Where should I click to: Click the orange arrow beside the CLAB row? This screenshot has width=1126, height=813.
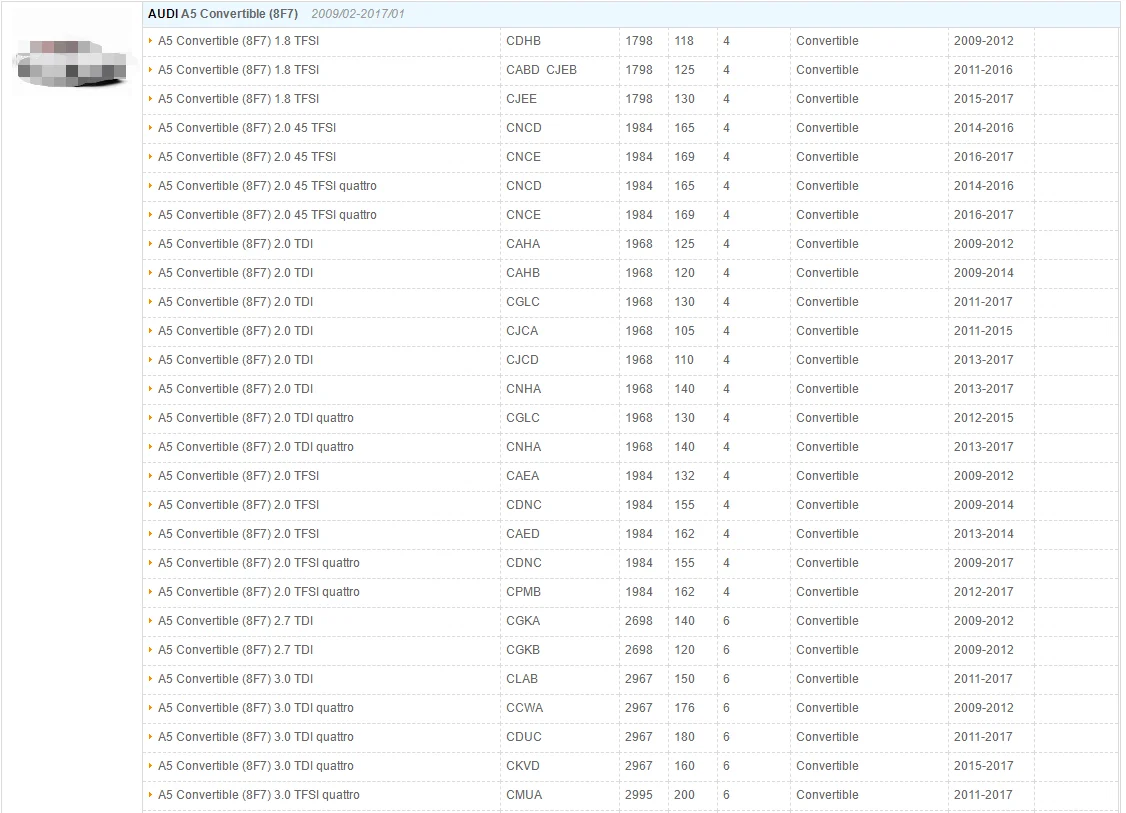coord(150,679)
